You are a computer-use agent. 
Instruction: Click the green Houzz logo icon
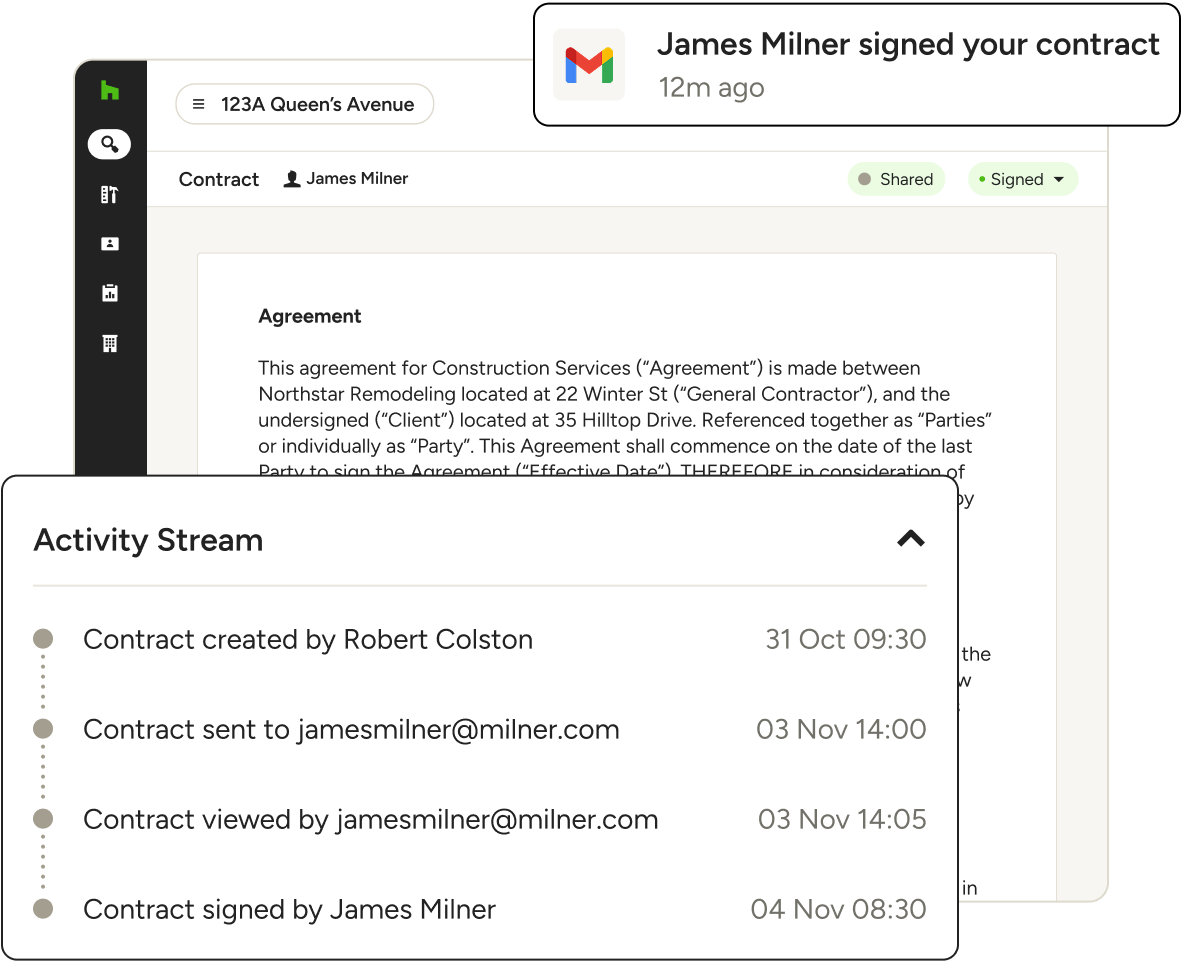coord(110,91)
